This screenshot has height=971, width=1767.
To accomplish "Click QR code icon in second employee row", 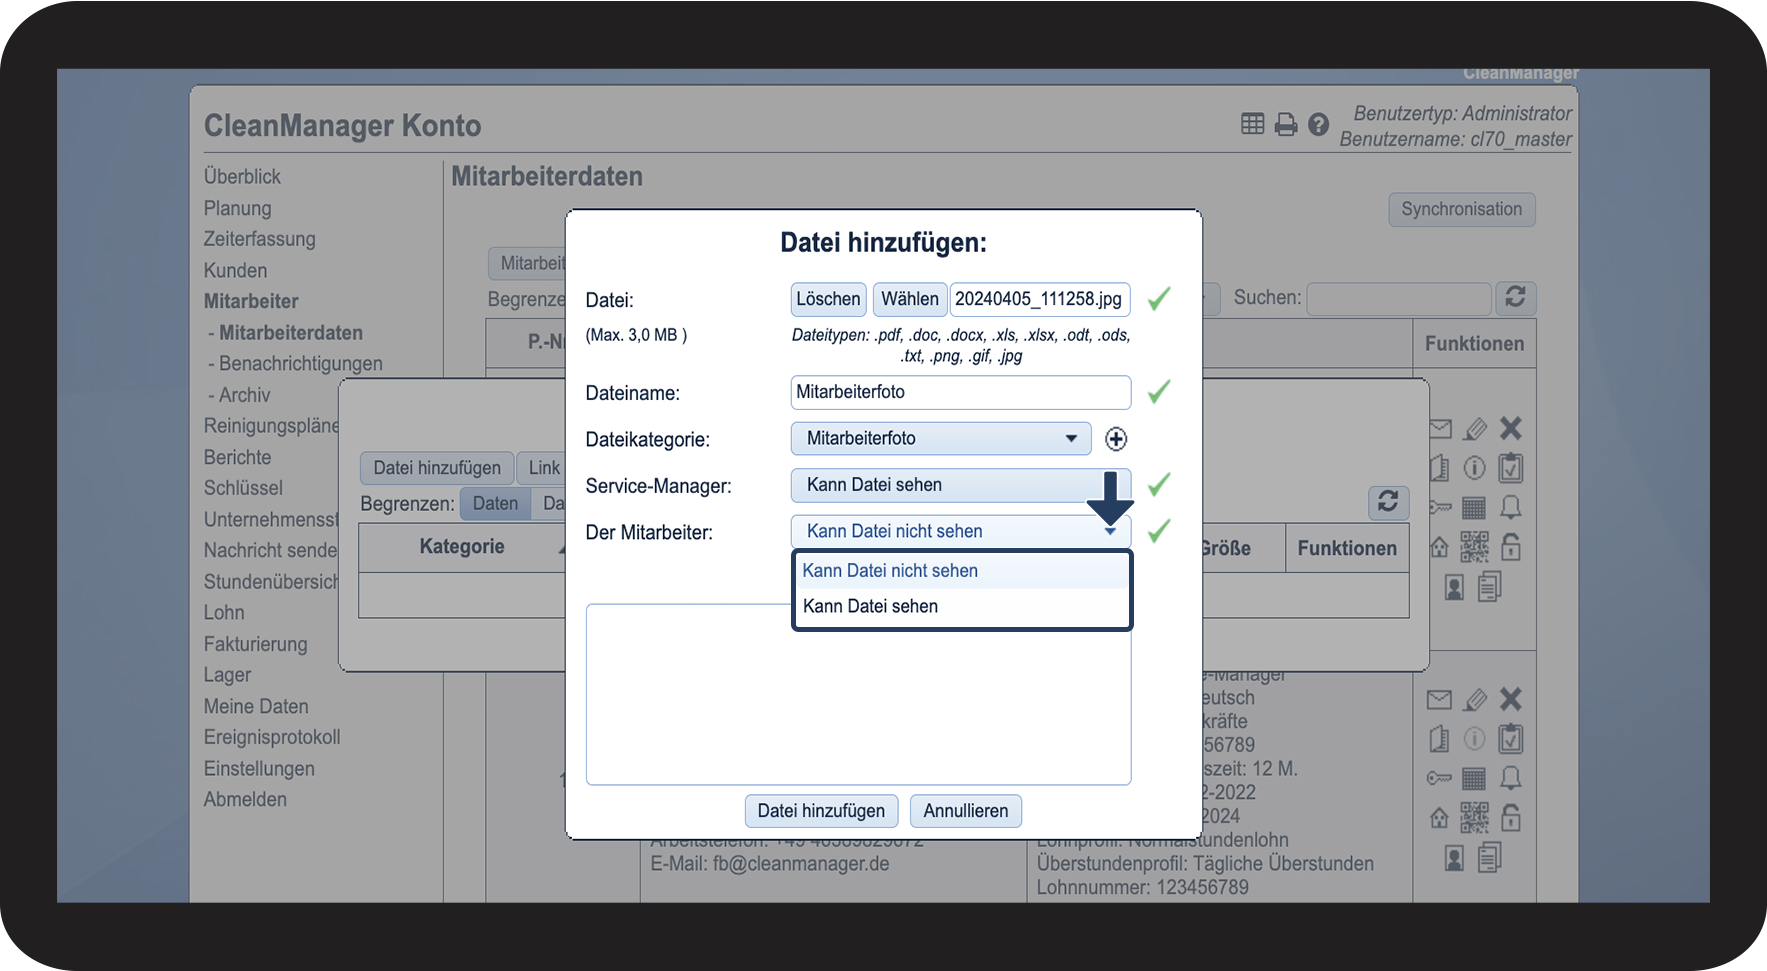I will tap(1474, 818).
